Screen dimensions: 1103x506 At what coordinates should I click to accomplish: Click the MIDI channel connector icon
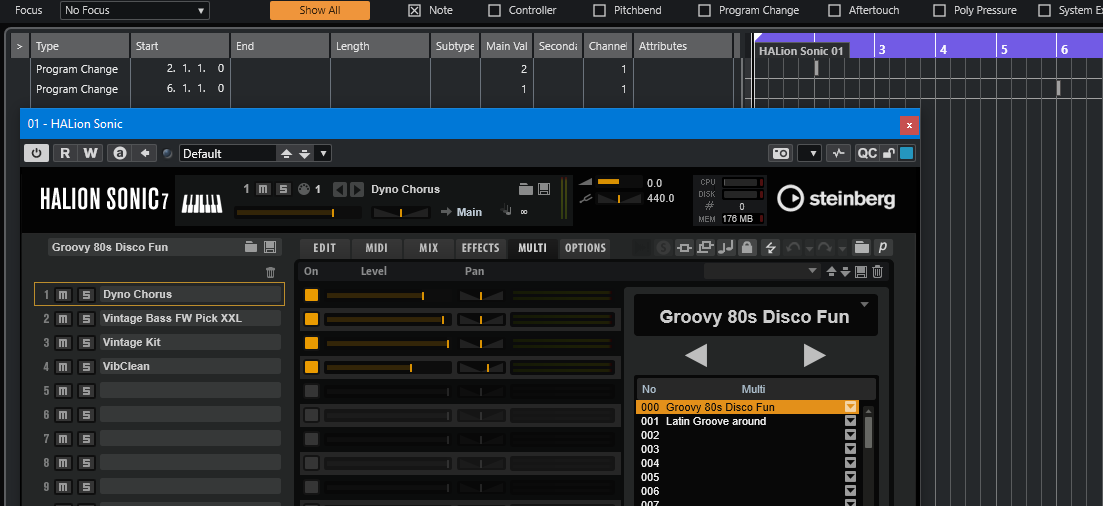click(304, 189)
